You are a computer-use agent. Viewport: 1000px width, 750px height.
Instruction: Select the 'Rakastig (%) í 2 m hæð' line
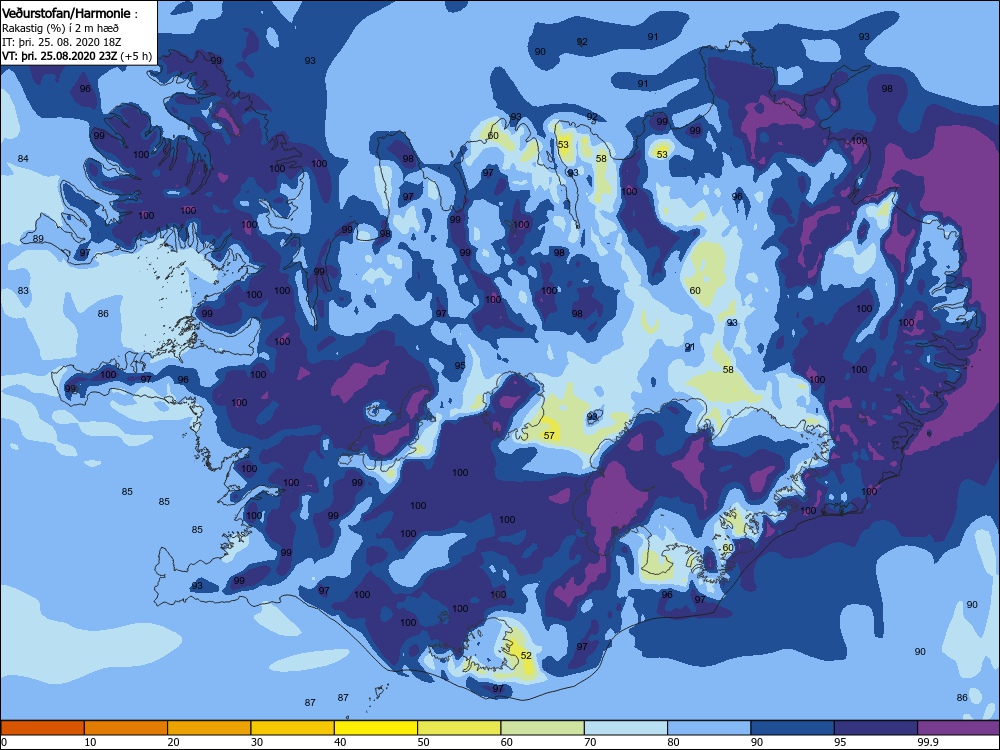pos(60,28)
